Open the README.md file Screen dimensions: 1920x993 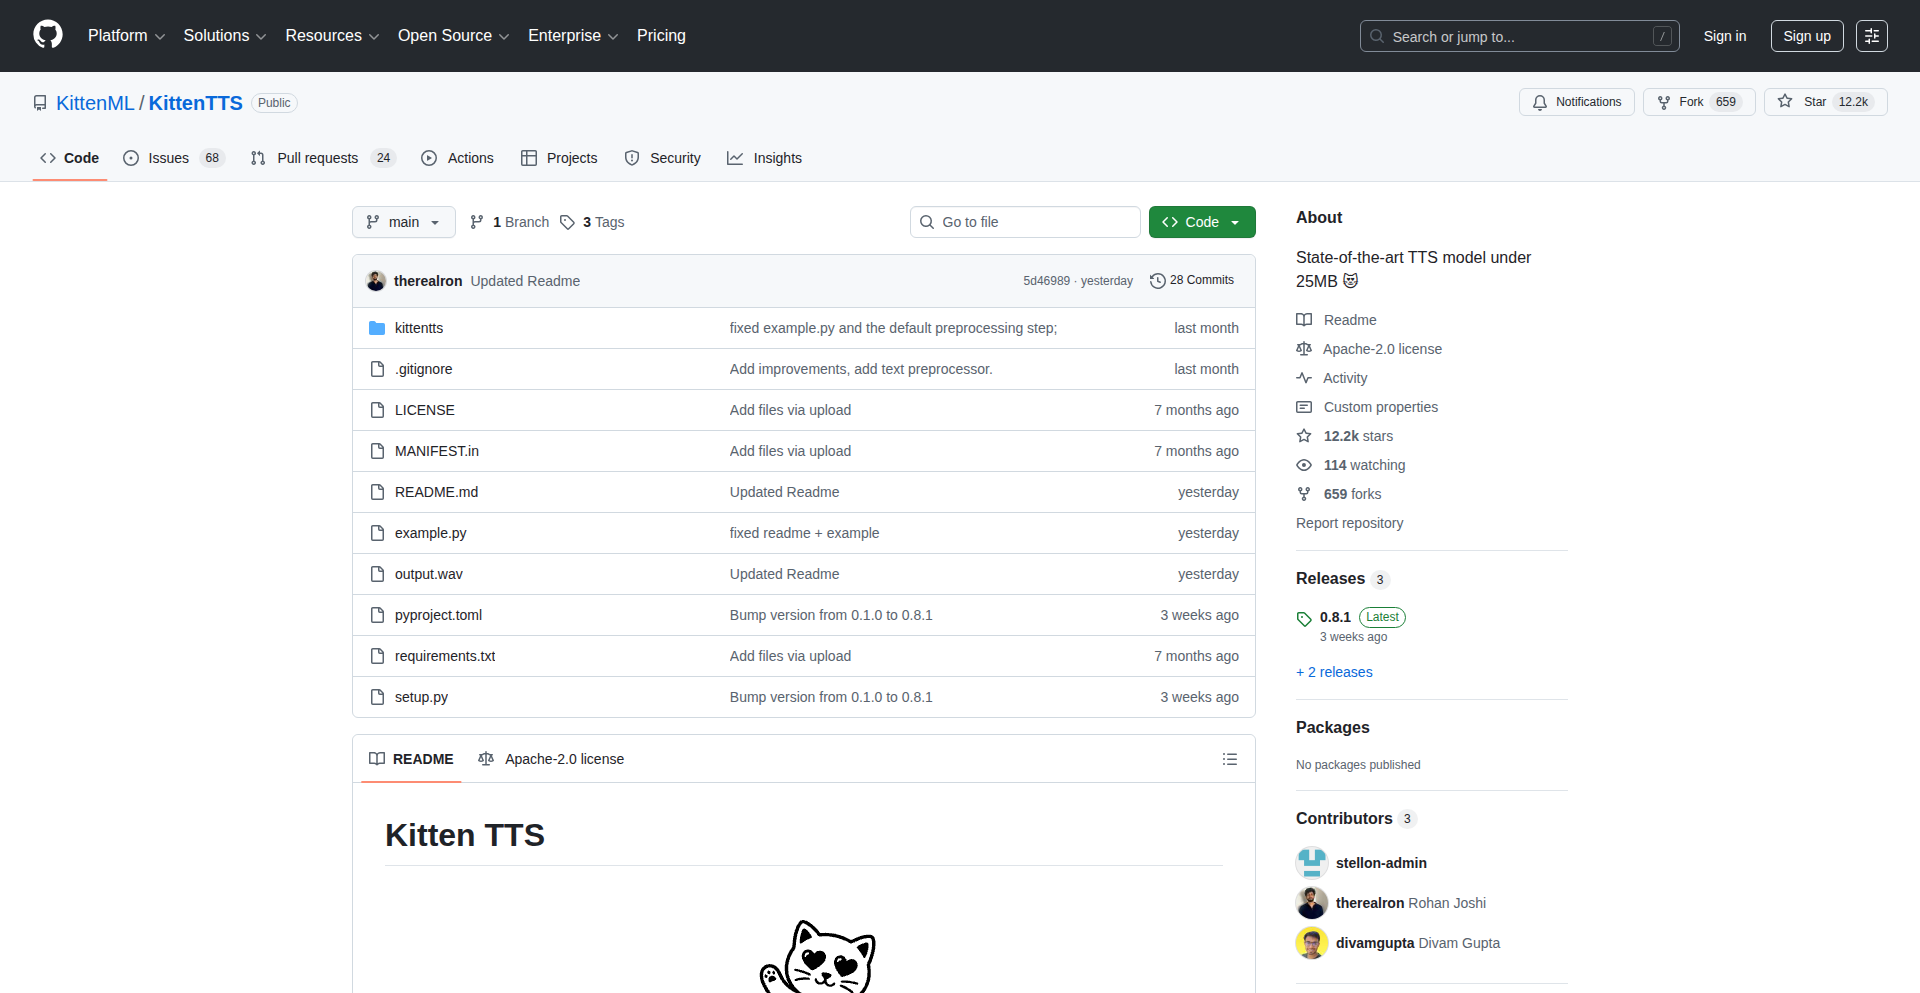pyautogui.click(x=436, y=492)
